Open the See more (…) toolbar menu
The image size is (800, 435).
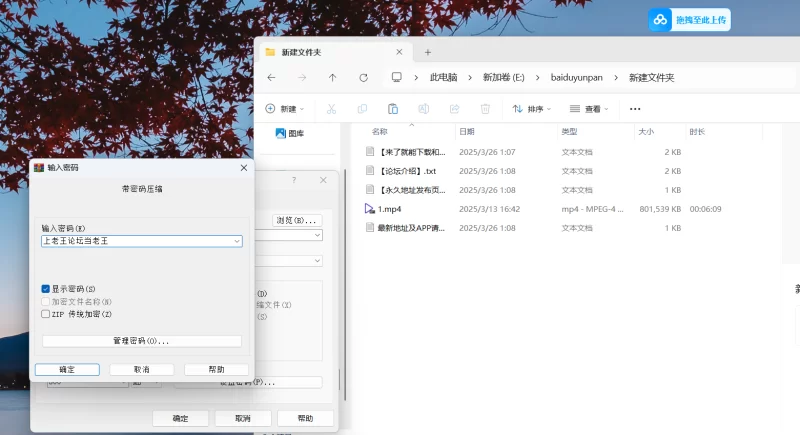tap(634, 109)
